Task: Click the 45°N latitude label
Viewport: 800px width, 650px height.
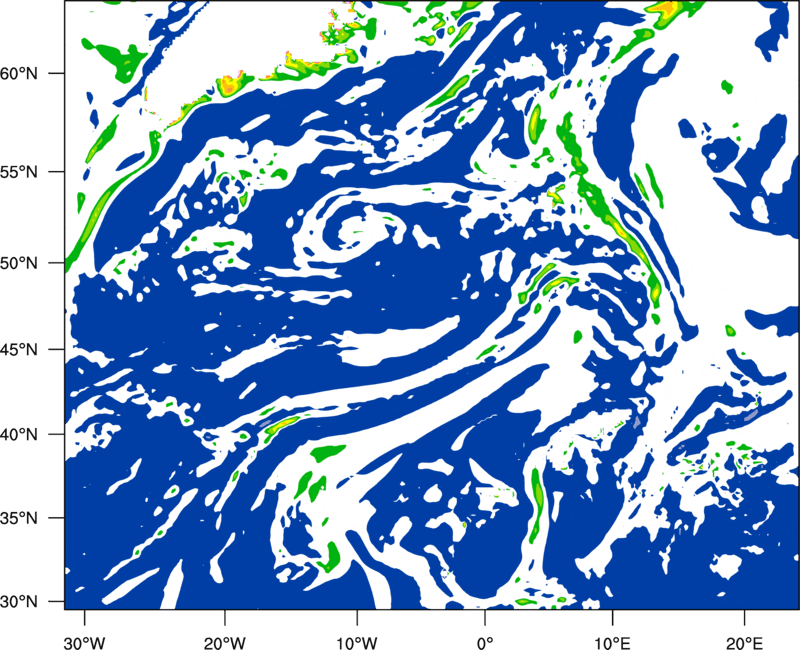Action: [19, 350]
